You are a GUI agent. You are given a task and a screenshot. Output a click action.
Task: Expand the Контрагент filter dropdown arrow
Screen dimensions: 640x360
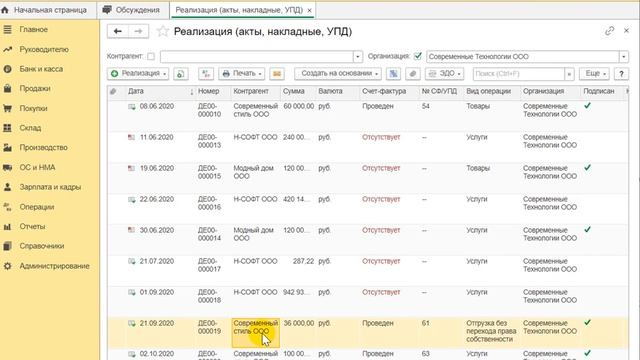[x=358, y=57]
